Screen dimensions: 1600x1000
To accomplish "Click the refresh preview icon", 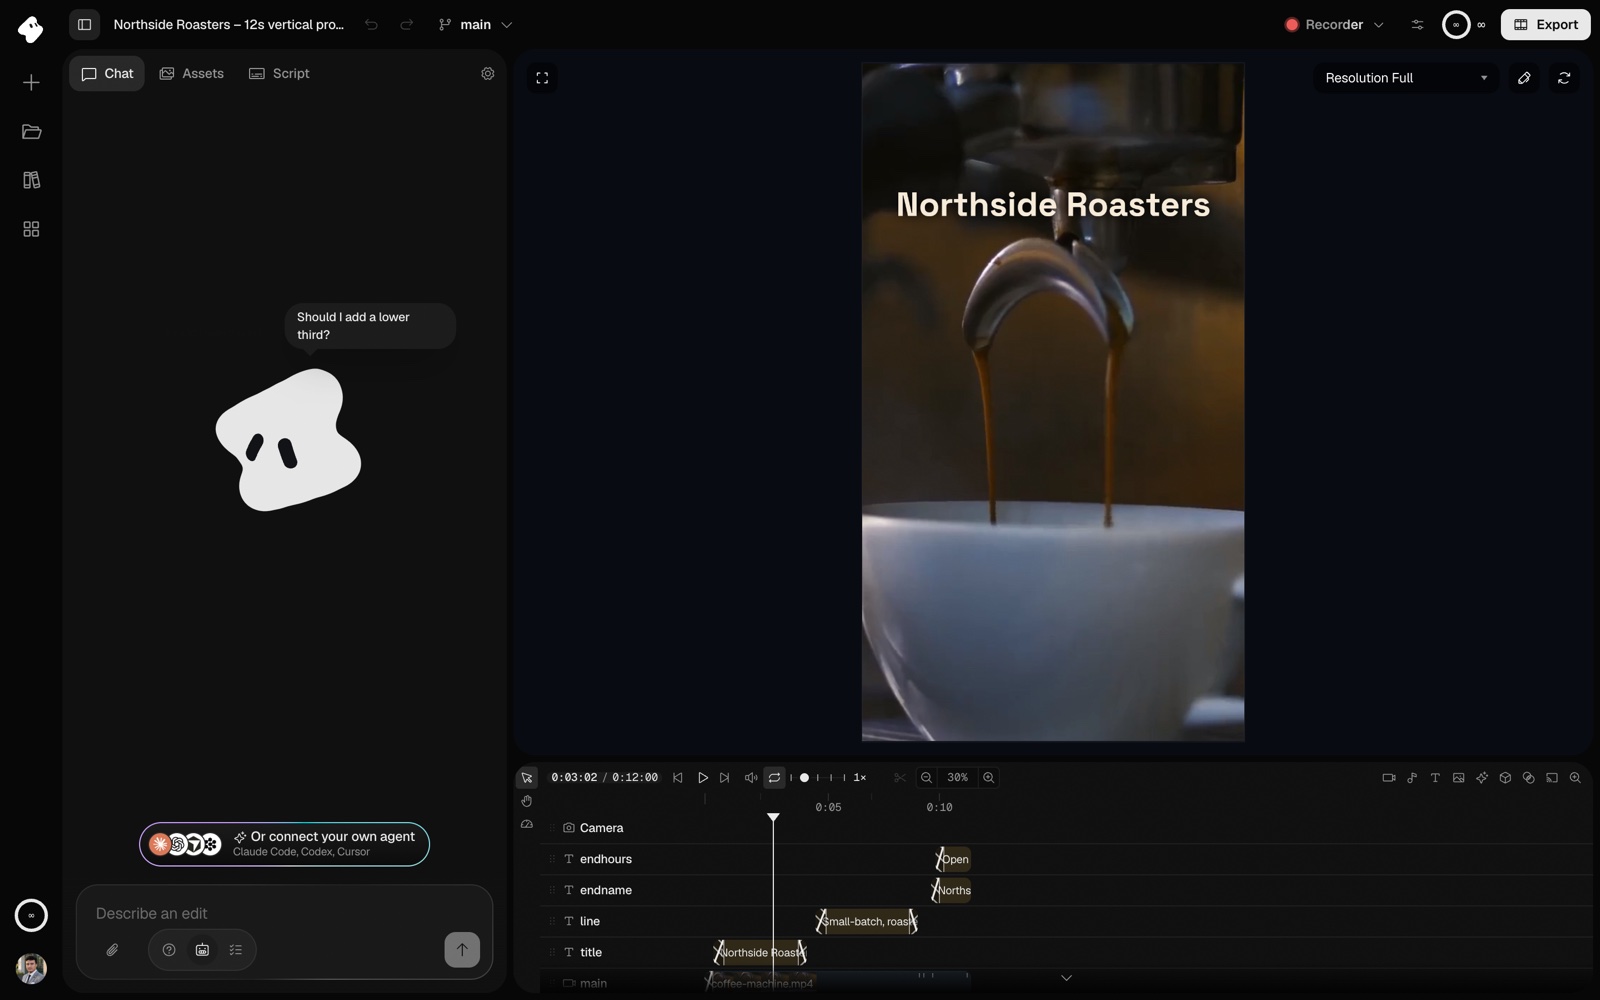I will coord(1564,78).
